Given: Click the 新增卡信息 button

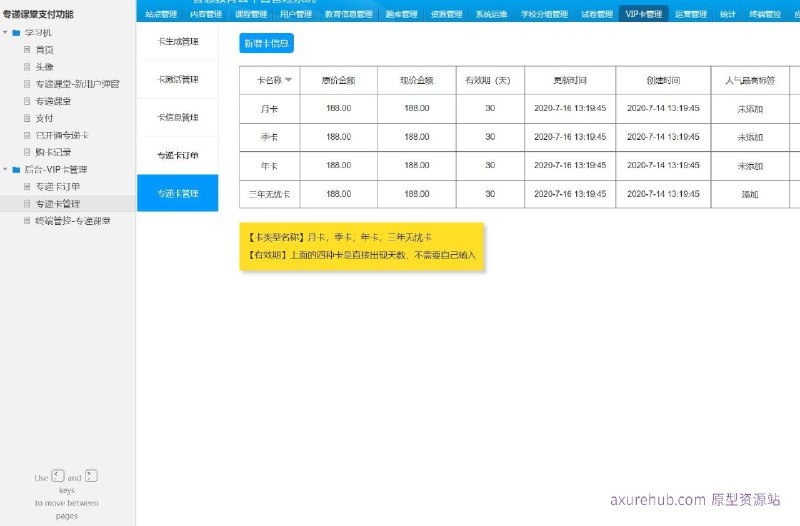Looking at the screenshot, I should (266, 43).
